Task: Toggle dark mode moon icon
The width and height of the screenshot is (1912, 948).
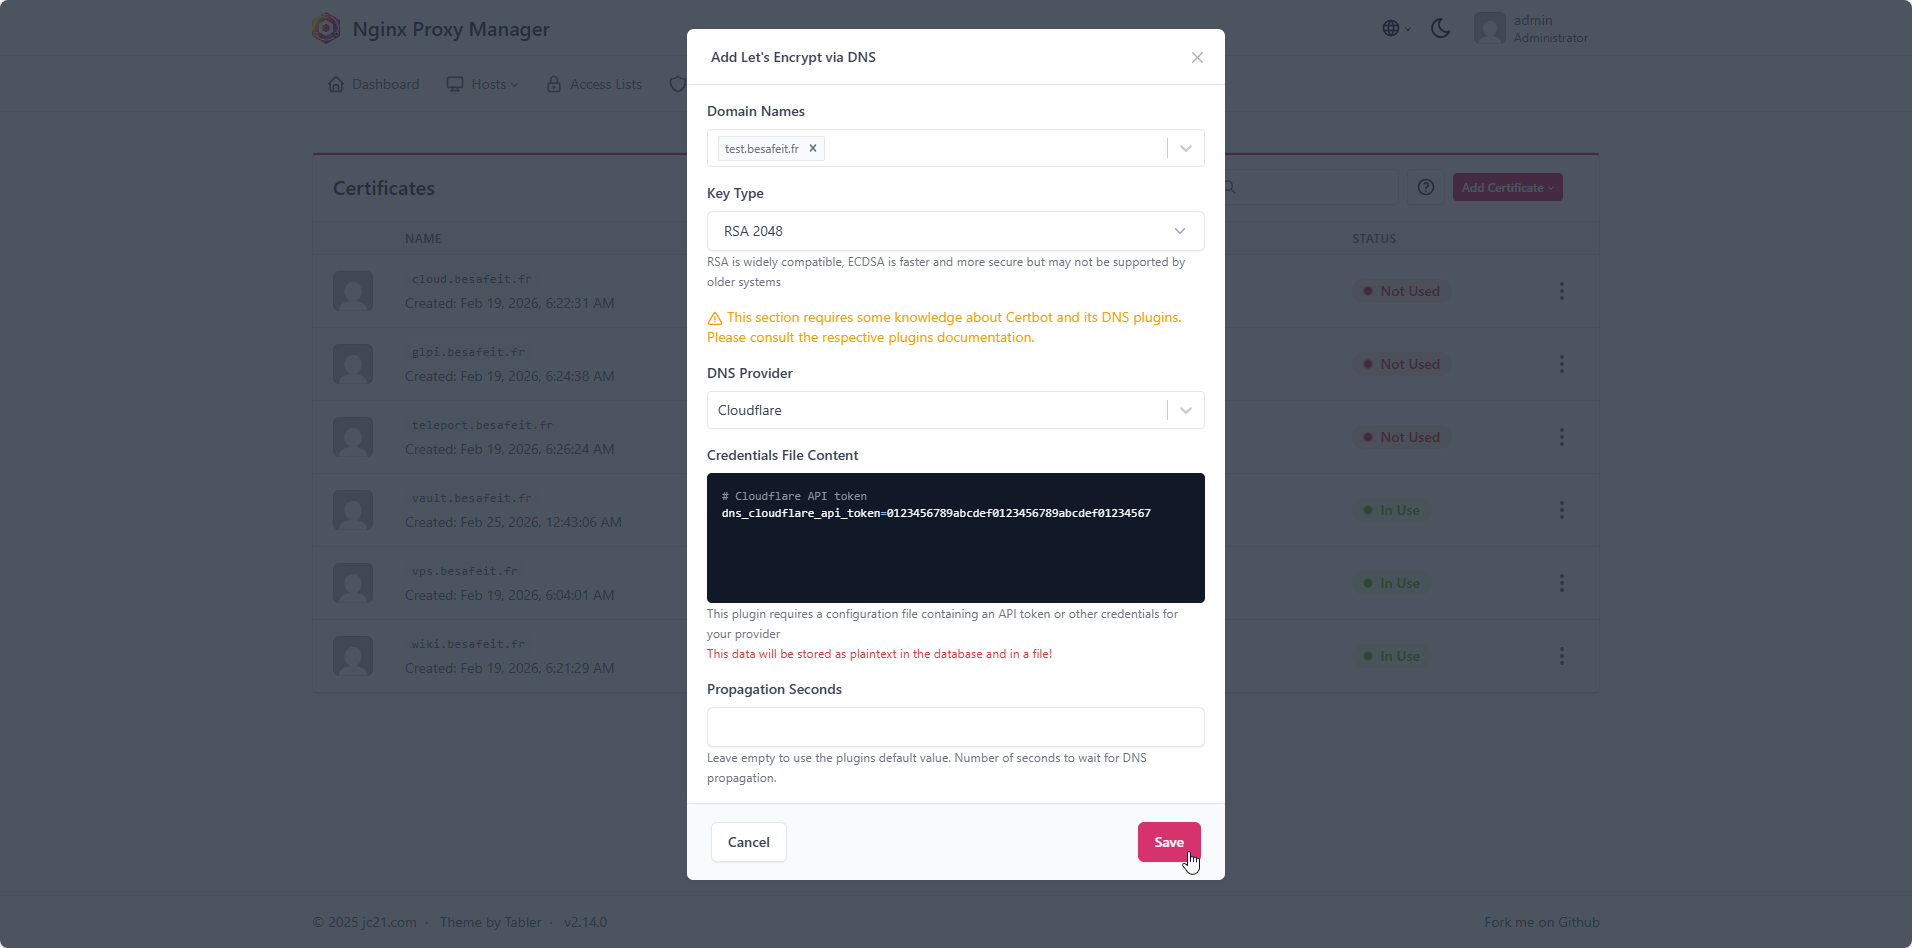Action: (1440, 28)
